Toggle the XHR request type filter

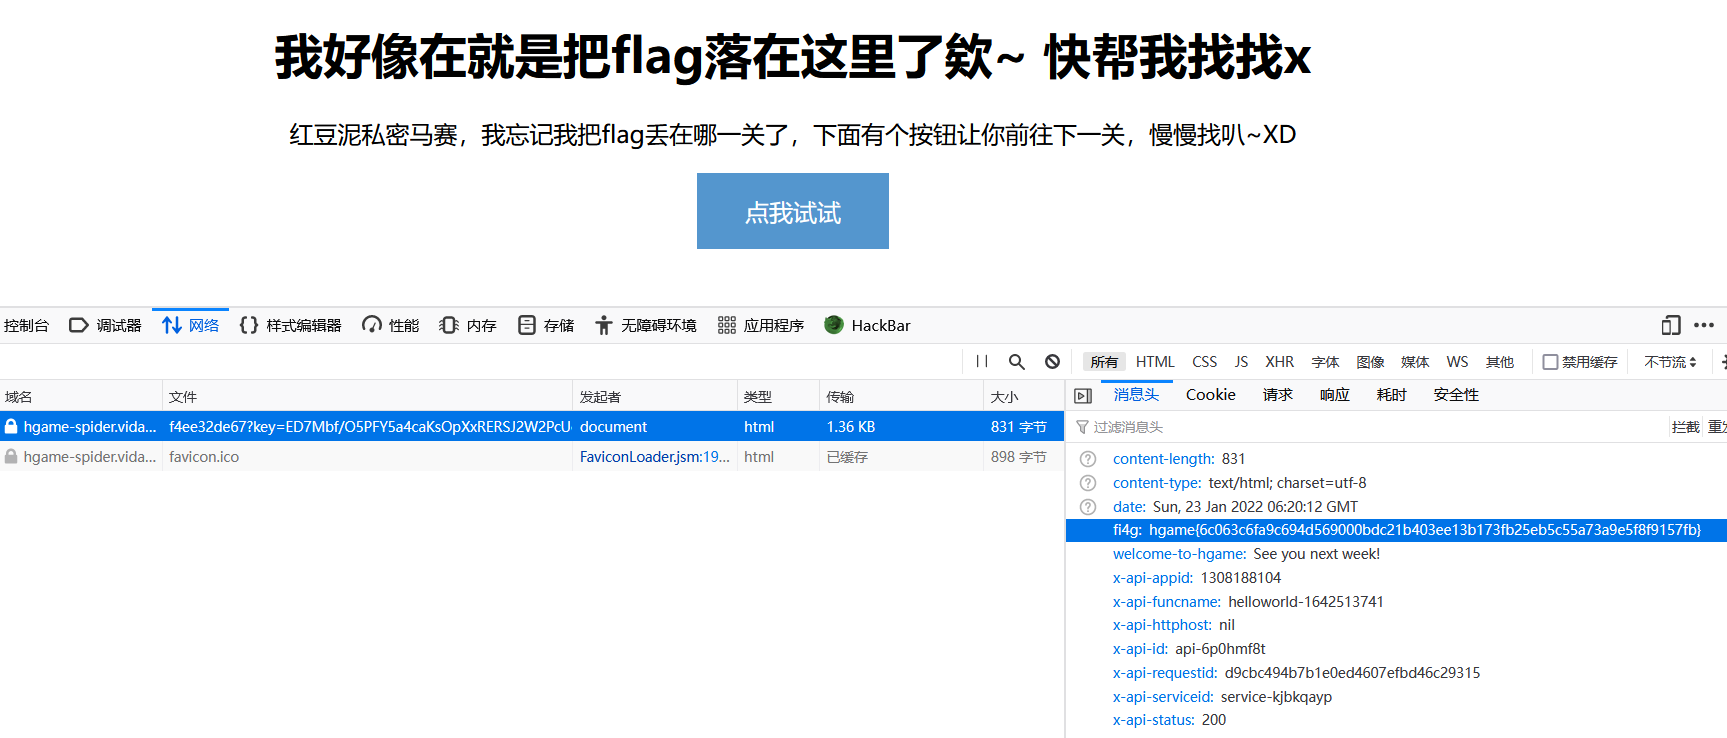1279,362
